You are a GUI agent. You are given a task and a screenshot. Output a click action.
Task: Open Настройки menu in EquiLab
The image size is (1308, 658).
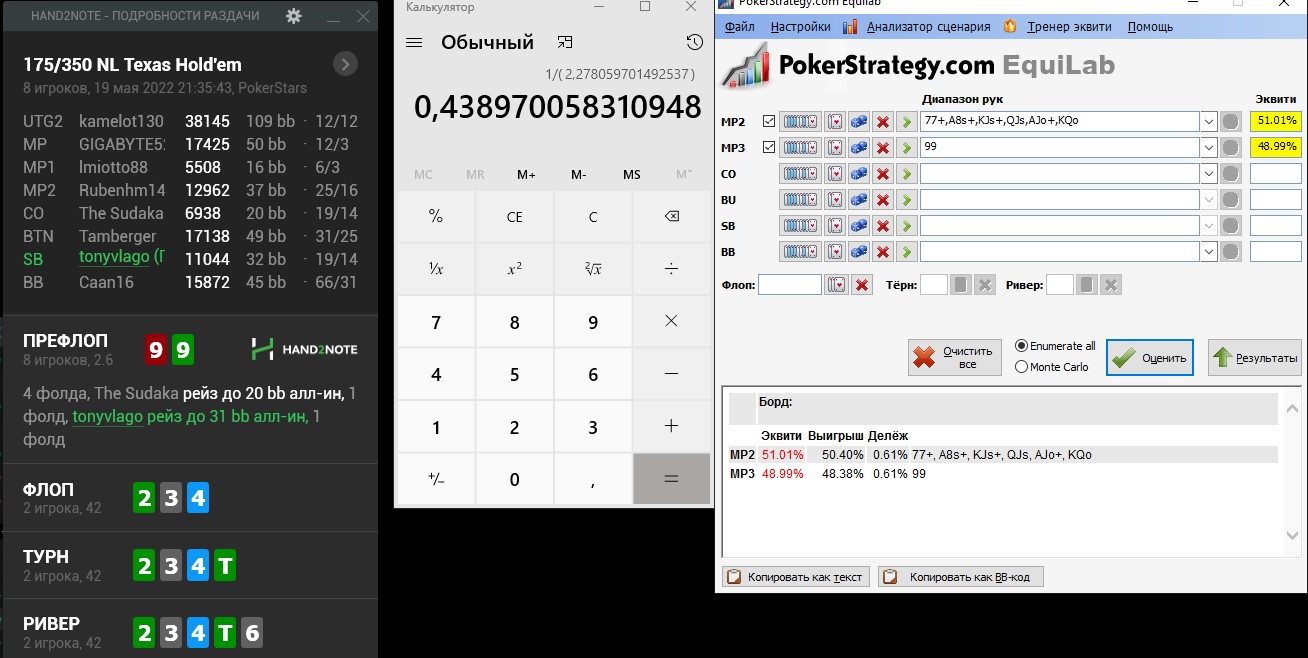coord(801,27)
